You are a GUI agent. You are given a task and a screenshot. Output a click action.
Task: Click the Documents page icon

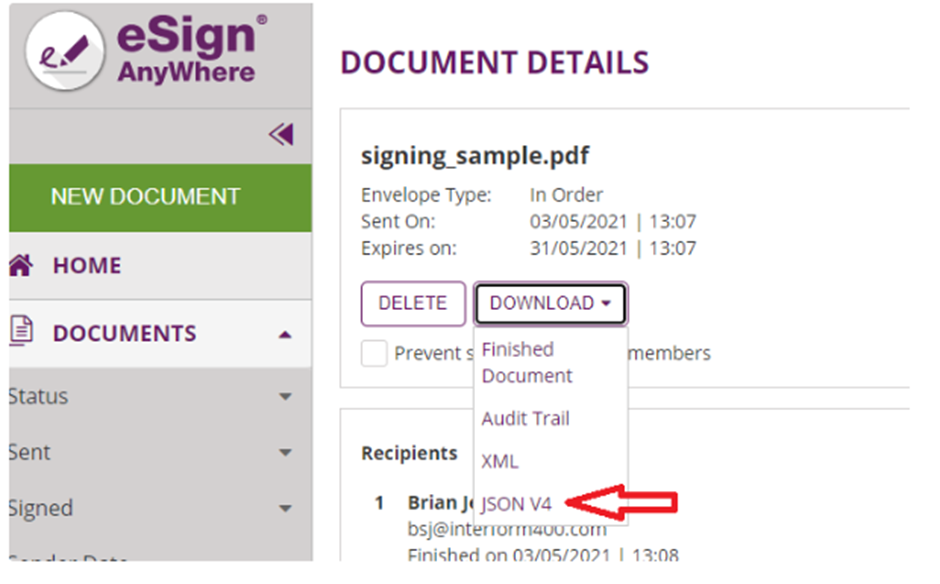coord(22,331)
